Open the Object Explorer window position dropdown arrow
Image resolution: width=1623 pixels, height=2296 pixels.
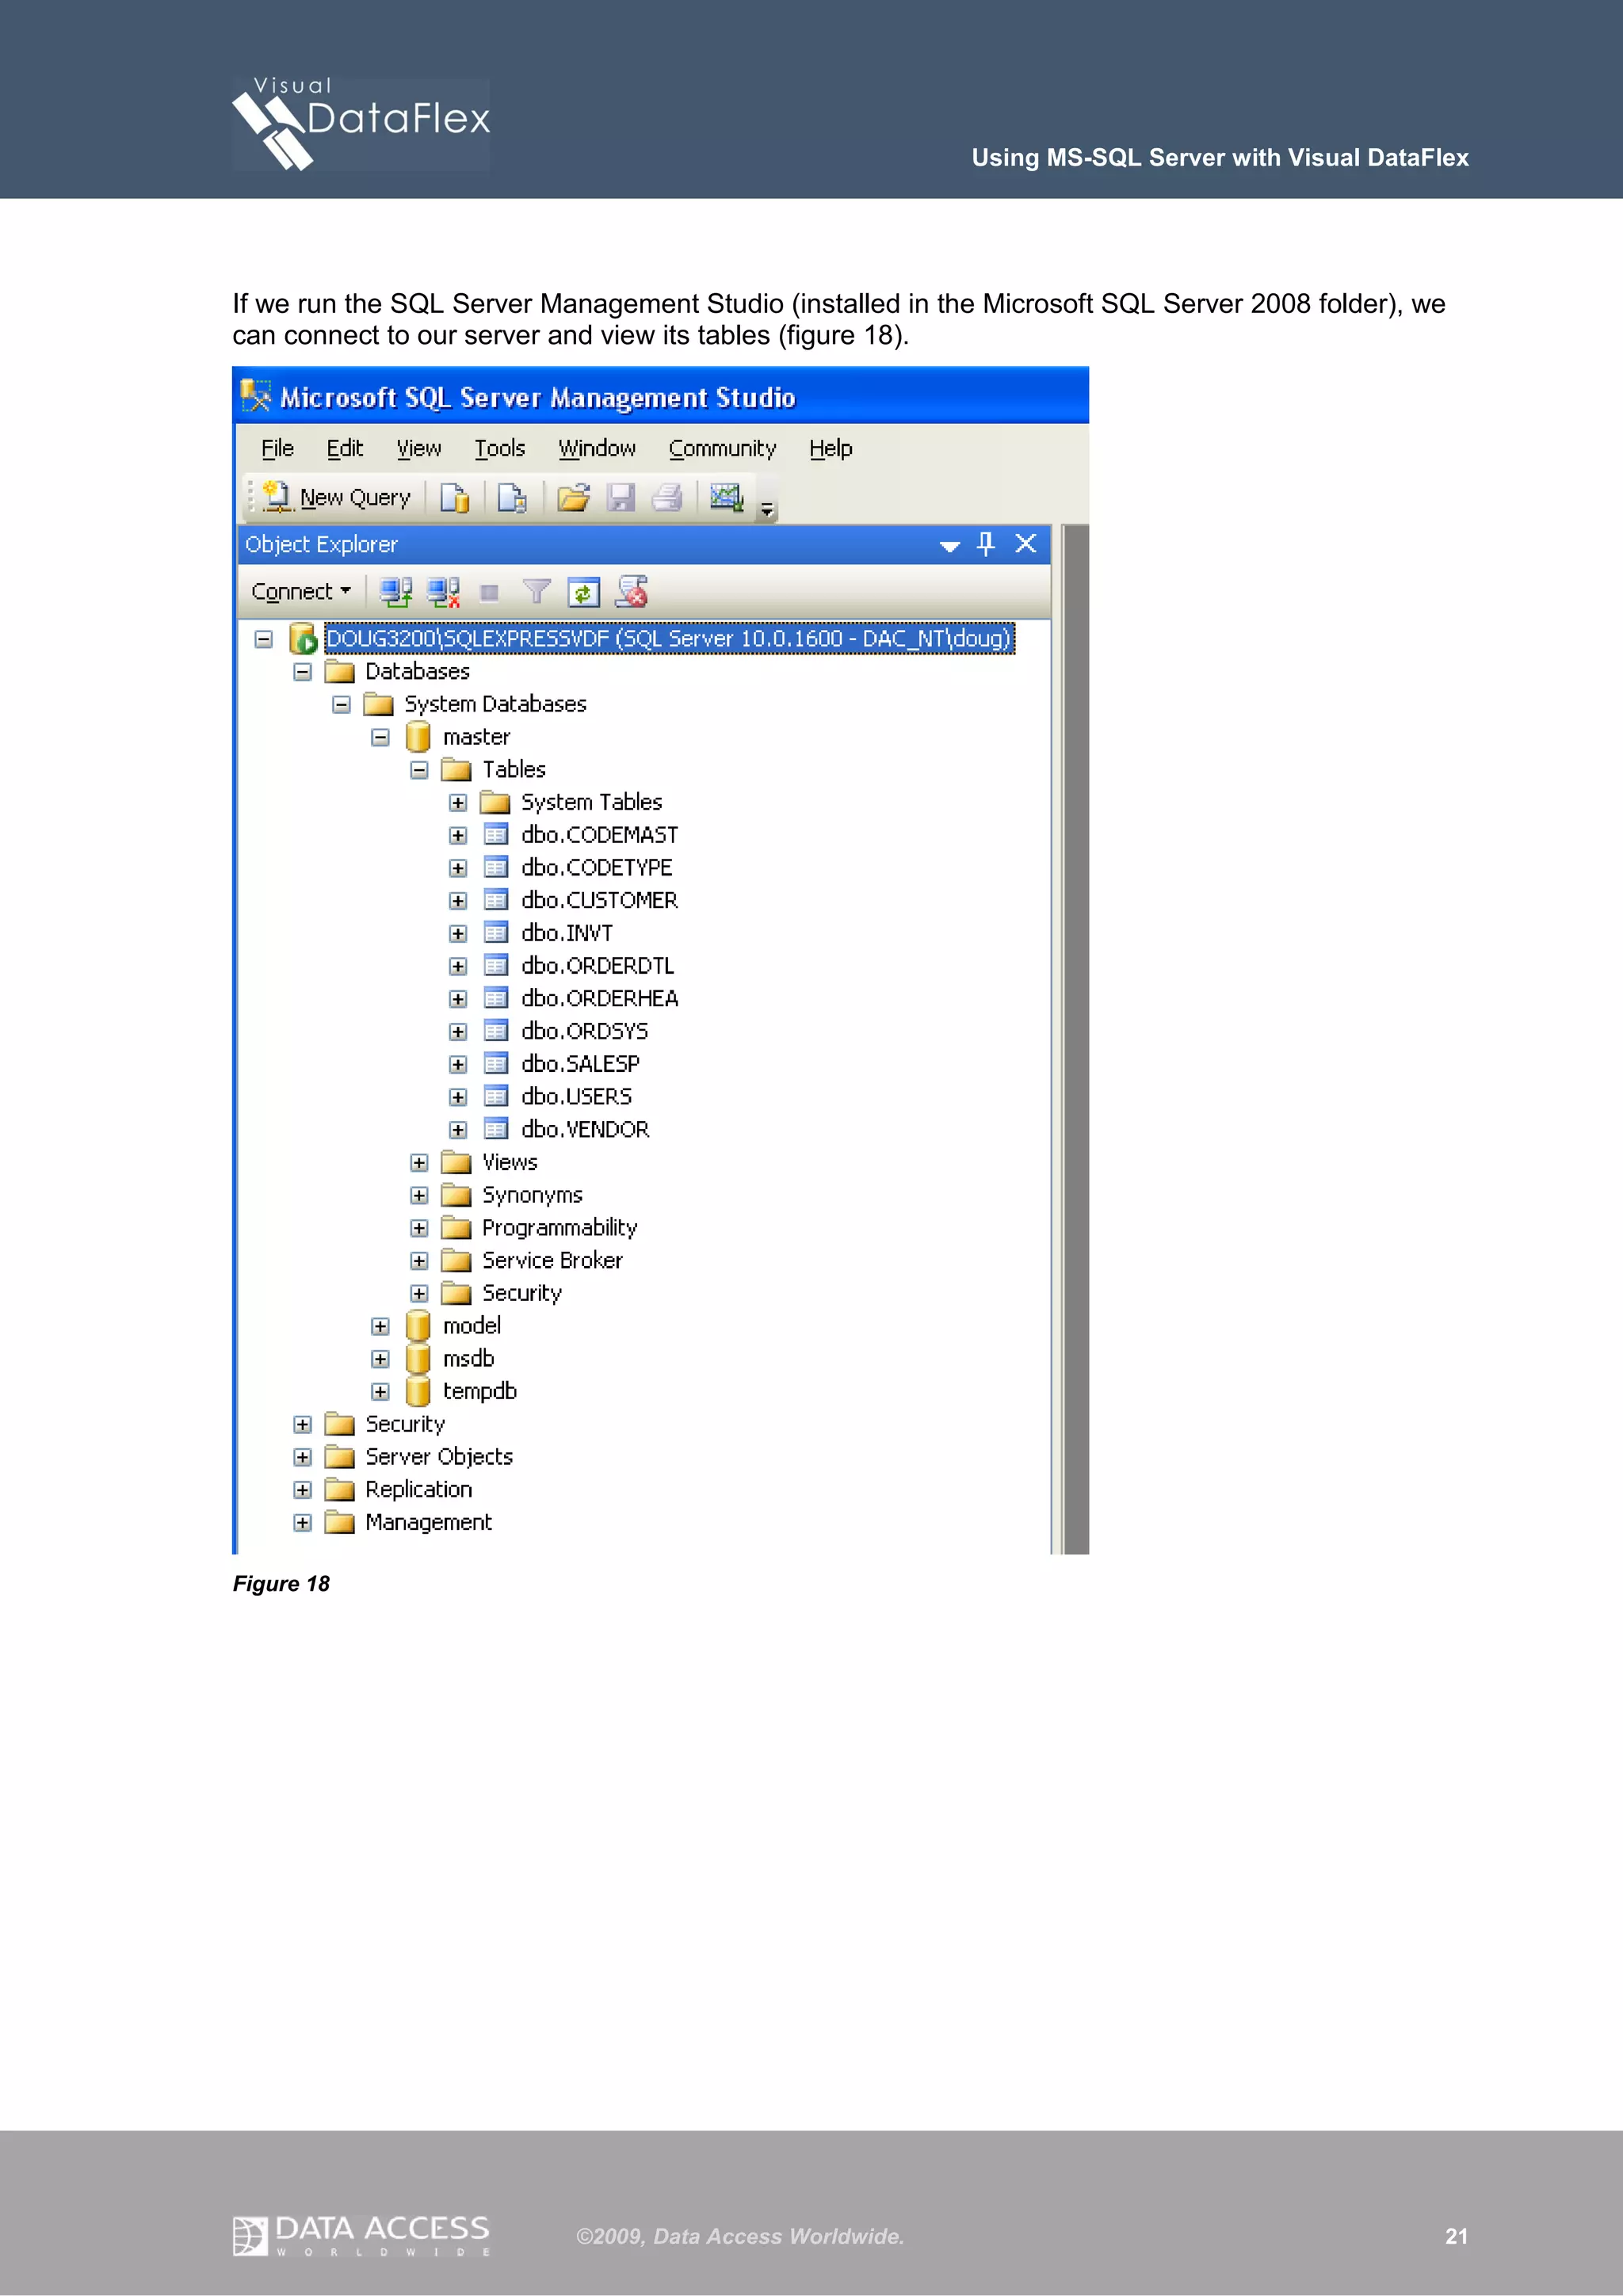(950, 546)
